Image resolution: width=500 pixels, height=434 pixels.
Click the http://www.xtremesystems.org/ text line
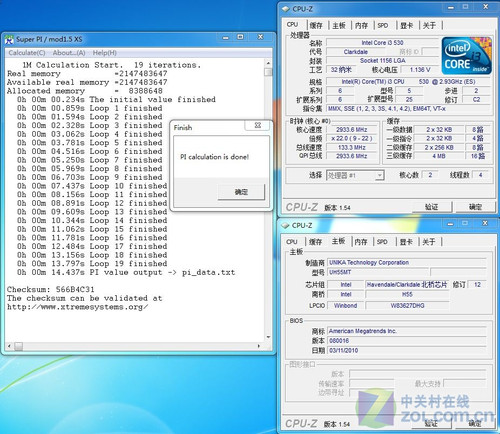(78, 307)
